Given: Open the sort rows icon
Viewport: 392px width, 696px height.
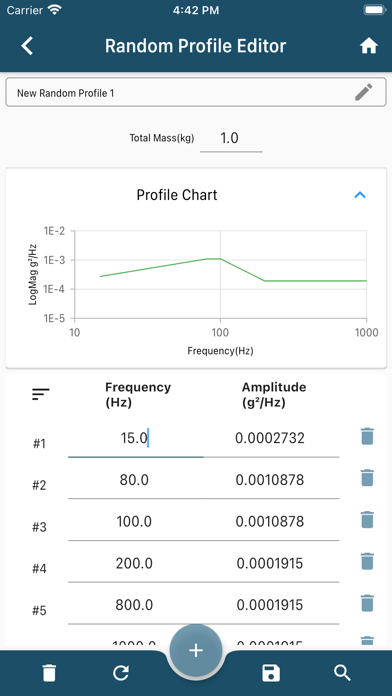Looking at the screenshot, I should click(x=40, y=394).
